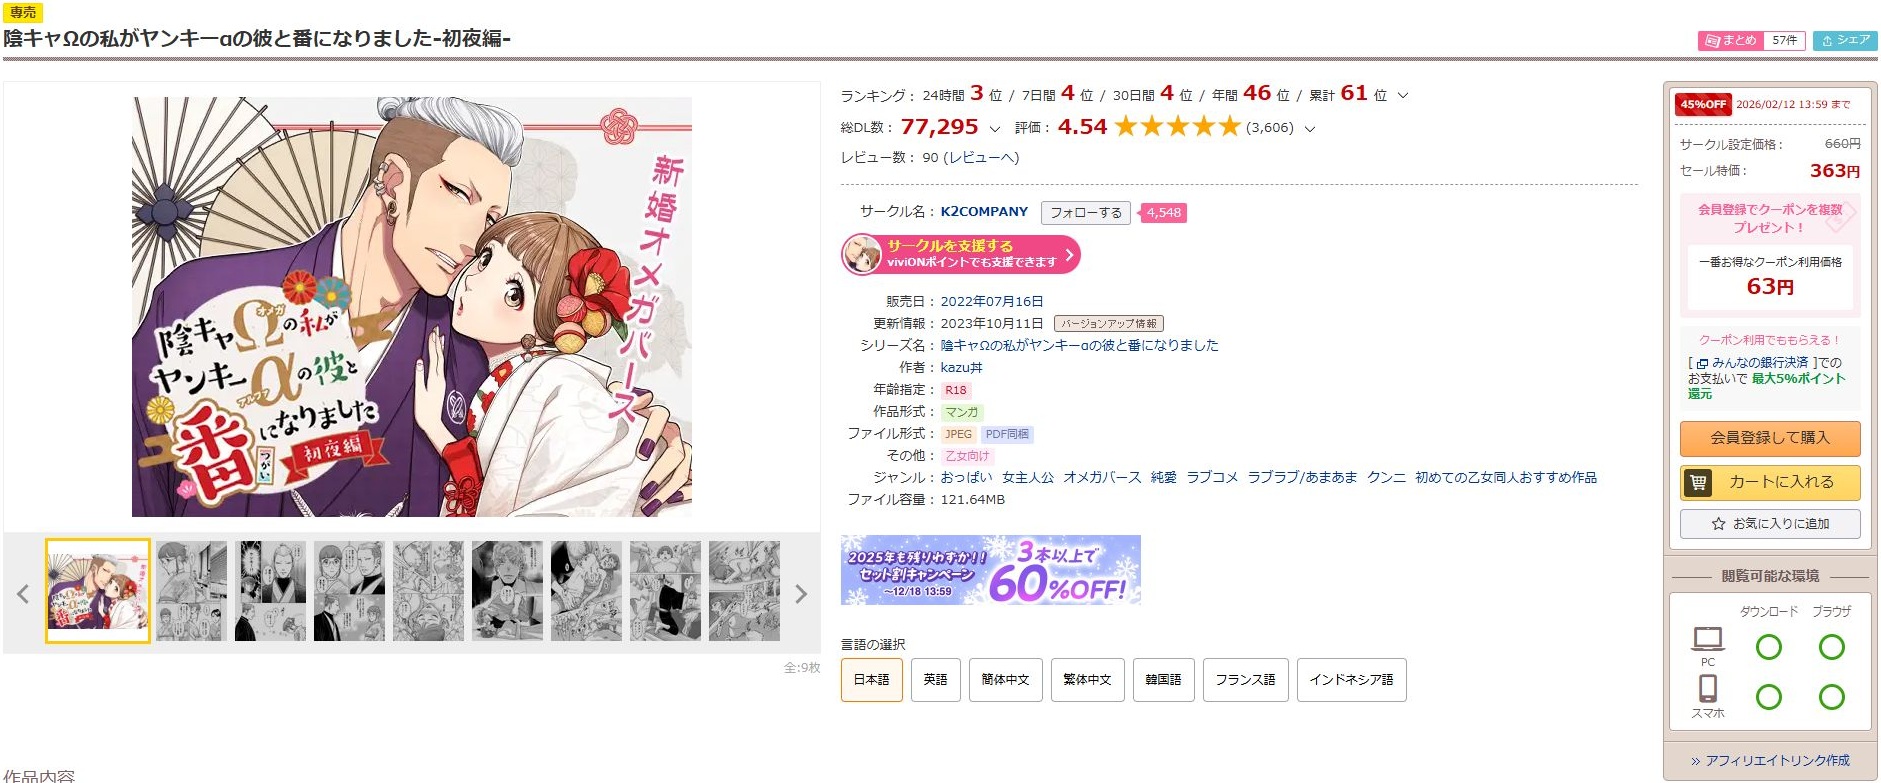Viewport: 1881px width, 783px height.
Task: Show previous thumbnails with left arrow
Action: coord(23,594)
